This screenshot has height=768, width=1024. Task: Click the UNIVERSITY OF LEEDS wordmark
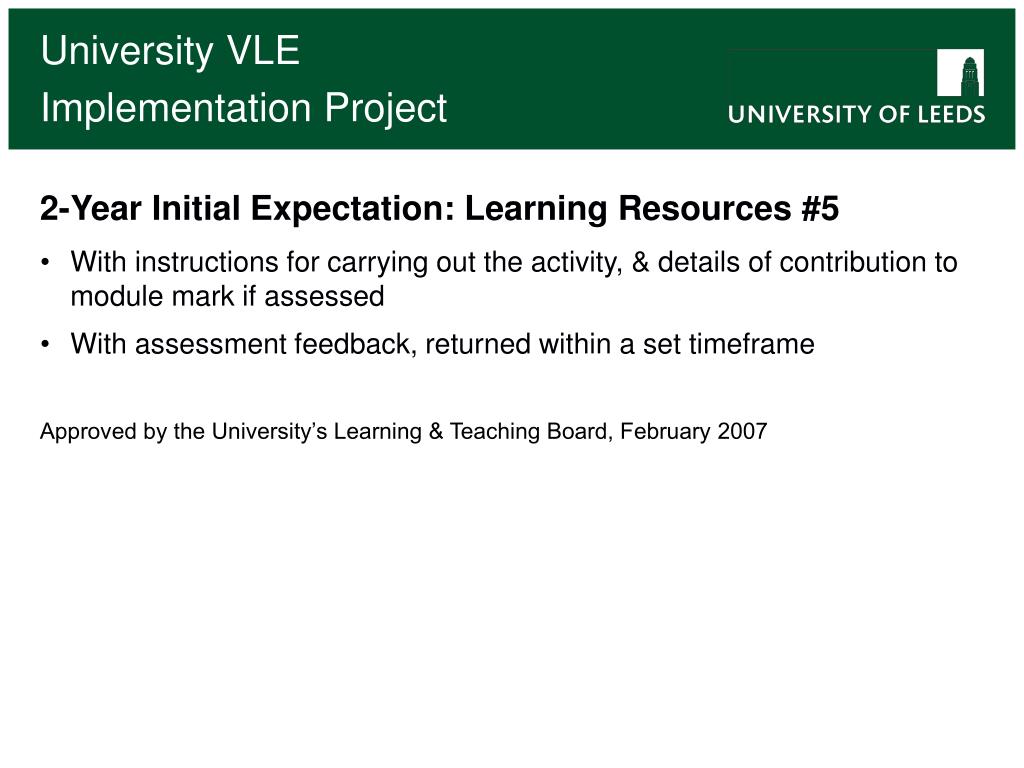pyautogui.click(x=856, y=114)
